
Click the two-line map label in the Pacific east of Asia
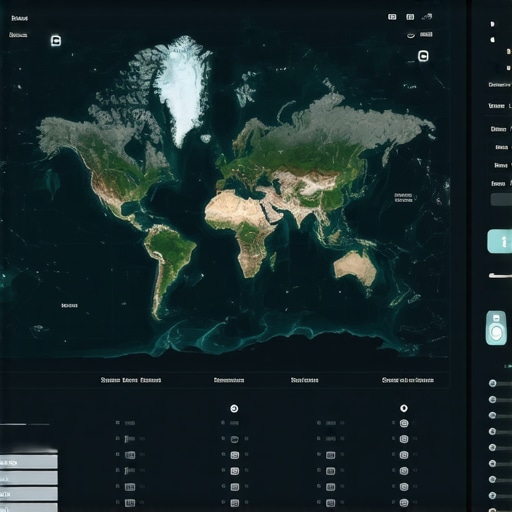point(403,198)
